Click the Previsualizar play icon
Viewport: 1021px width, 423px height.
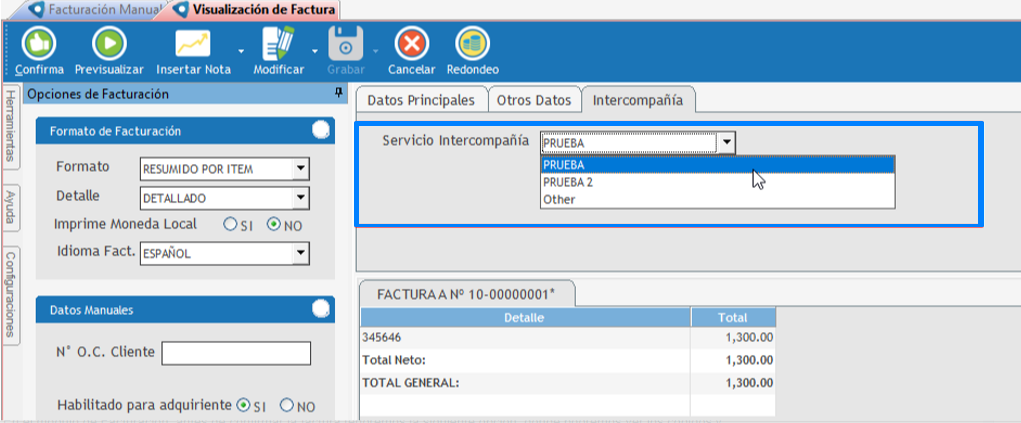click(x=109, y=44)
